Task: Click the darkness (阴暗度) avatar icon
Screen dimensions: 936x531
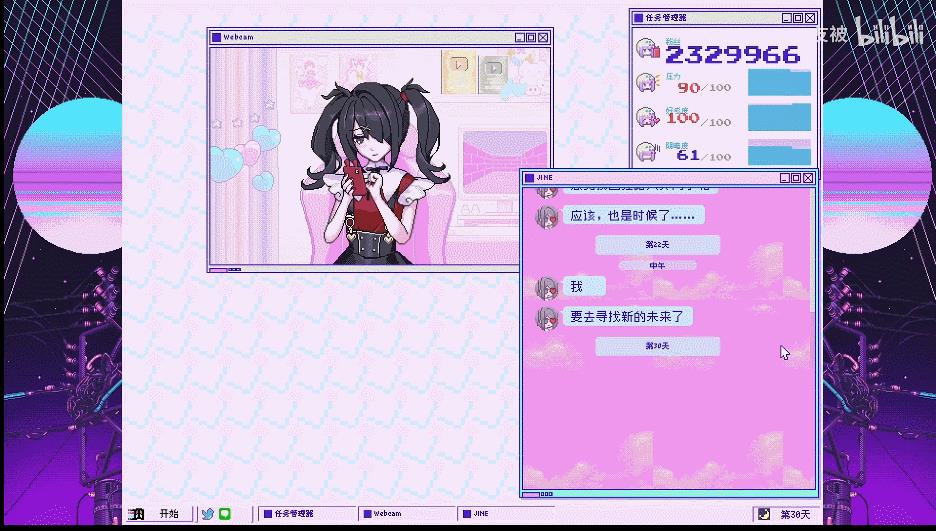Action: [647, 152]
